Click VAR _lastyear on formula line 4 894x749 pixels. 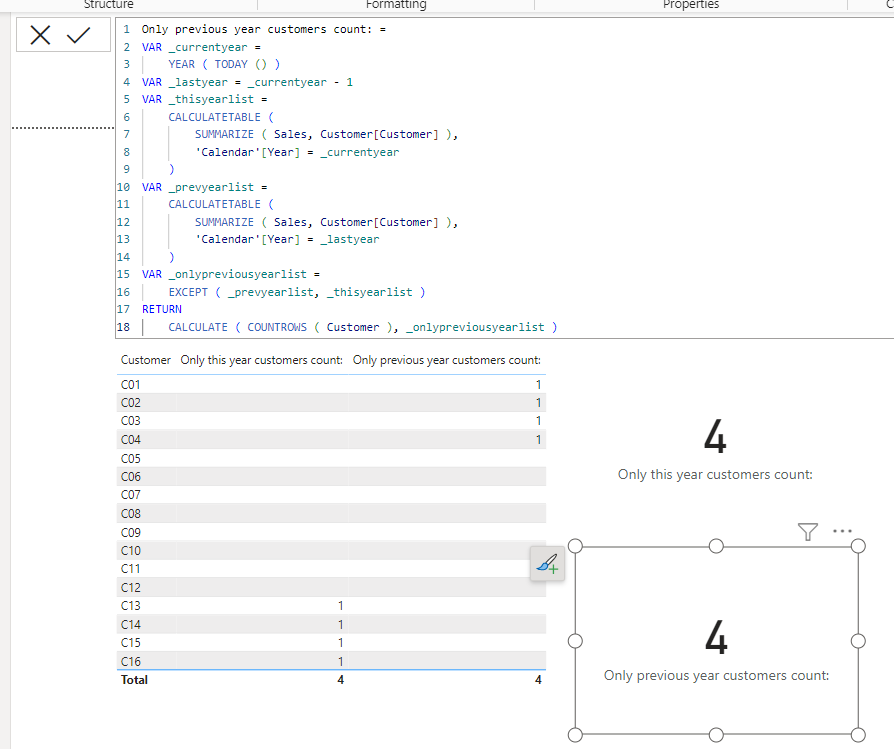click(x=185, y=82)
